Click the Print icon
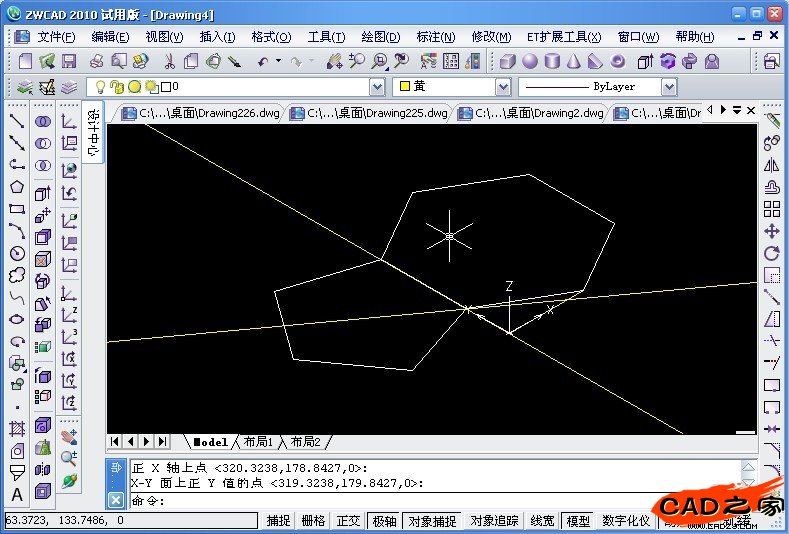Image resolution: width=789 pixels, height=534 pixels. click(x=96, y=61)
